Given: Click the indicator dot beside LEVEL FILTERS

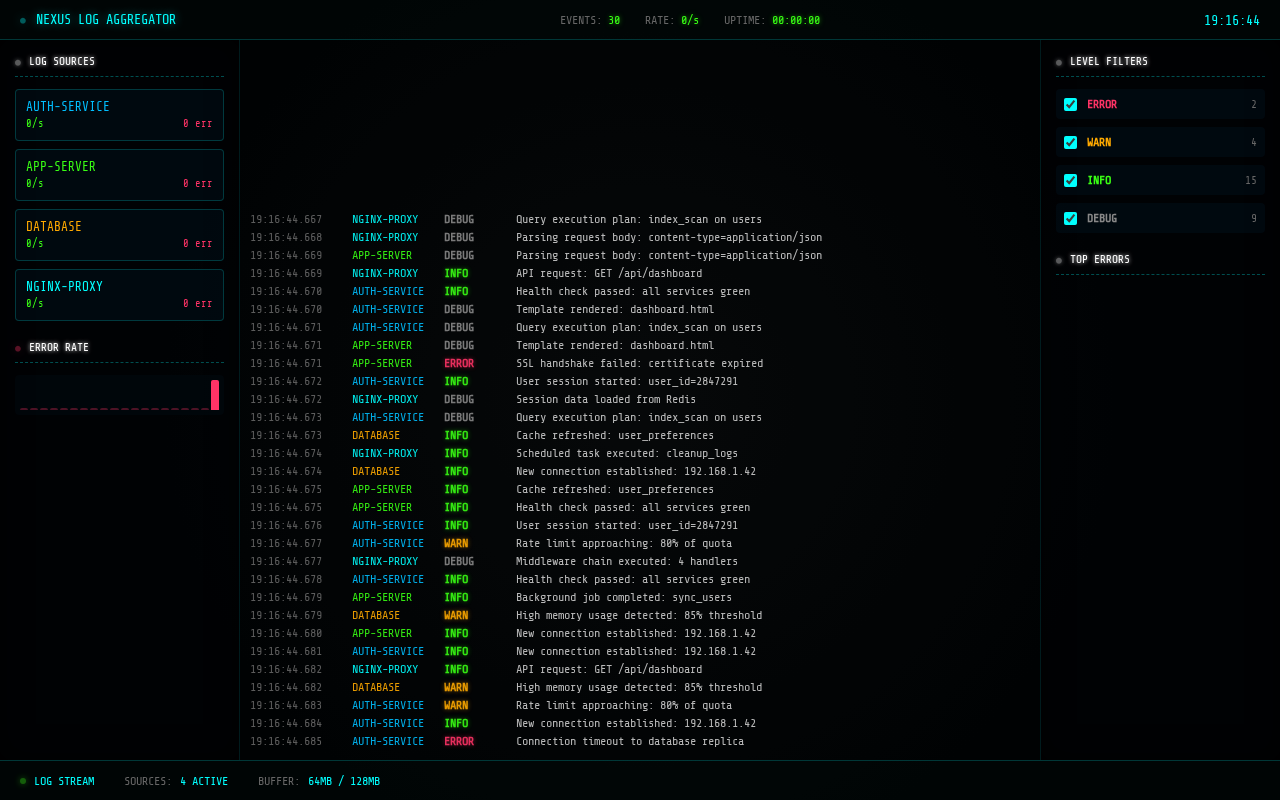Looking at the screenshot, I should [x=1058, y=62].
